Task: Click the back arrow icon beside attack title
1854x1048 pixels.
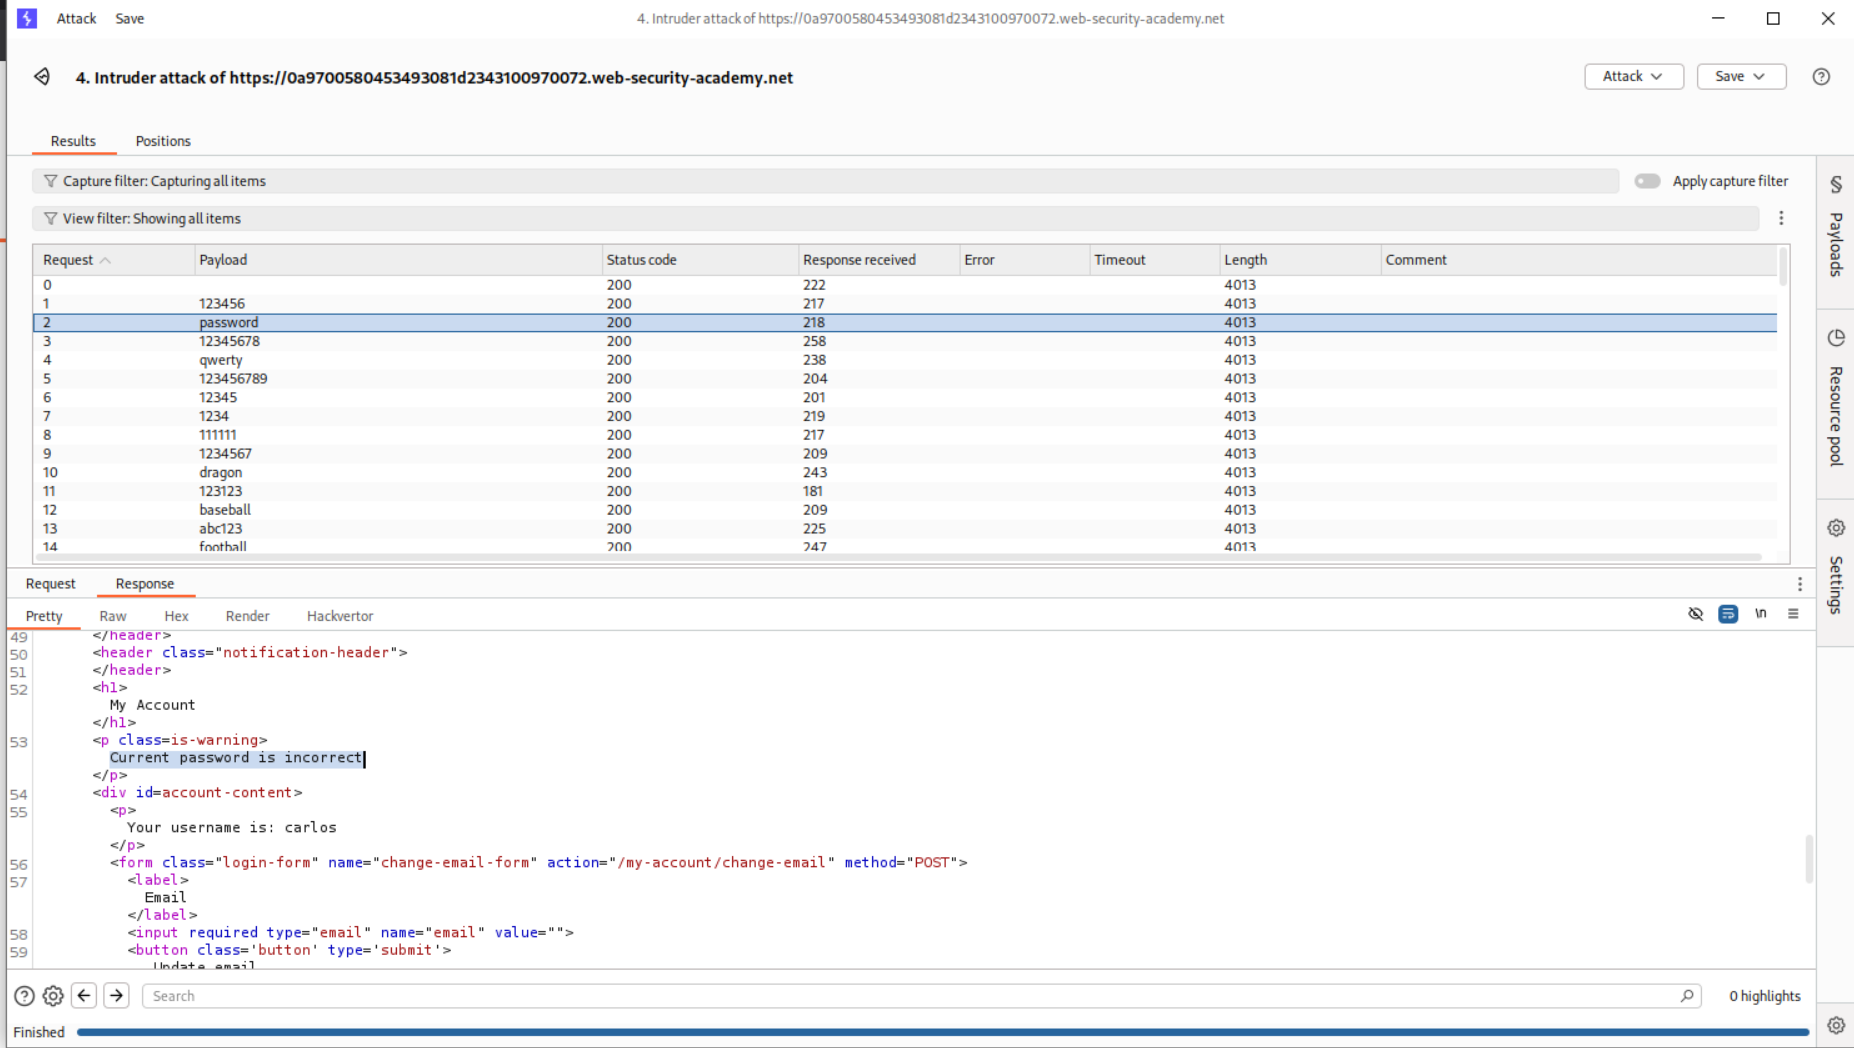Action: (x=42, y=77)
